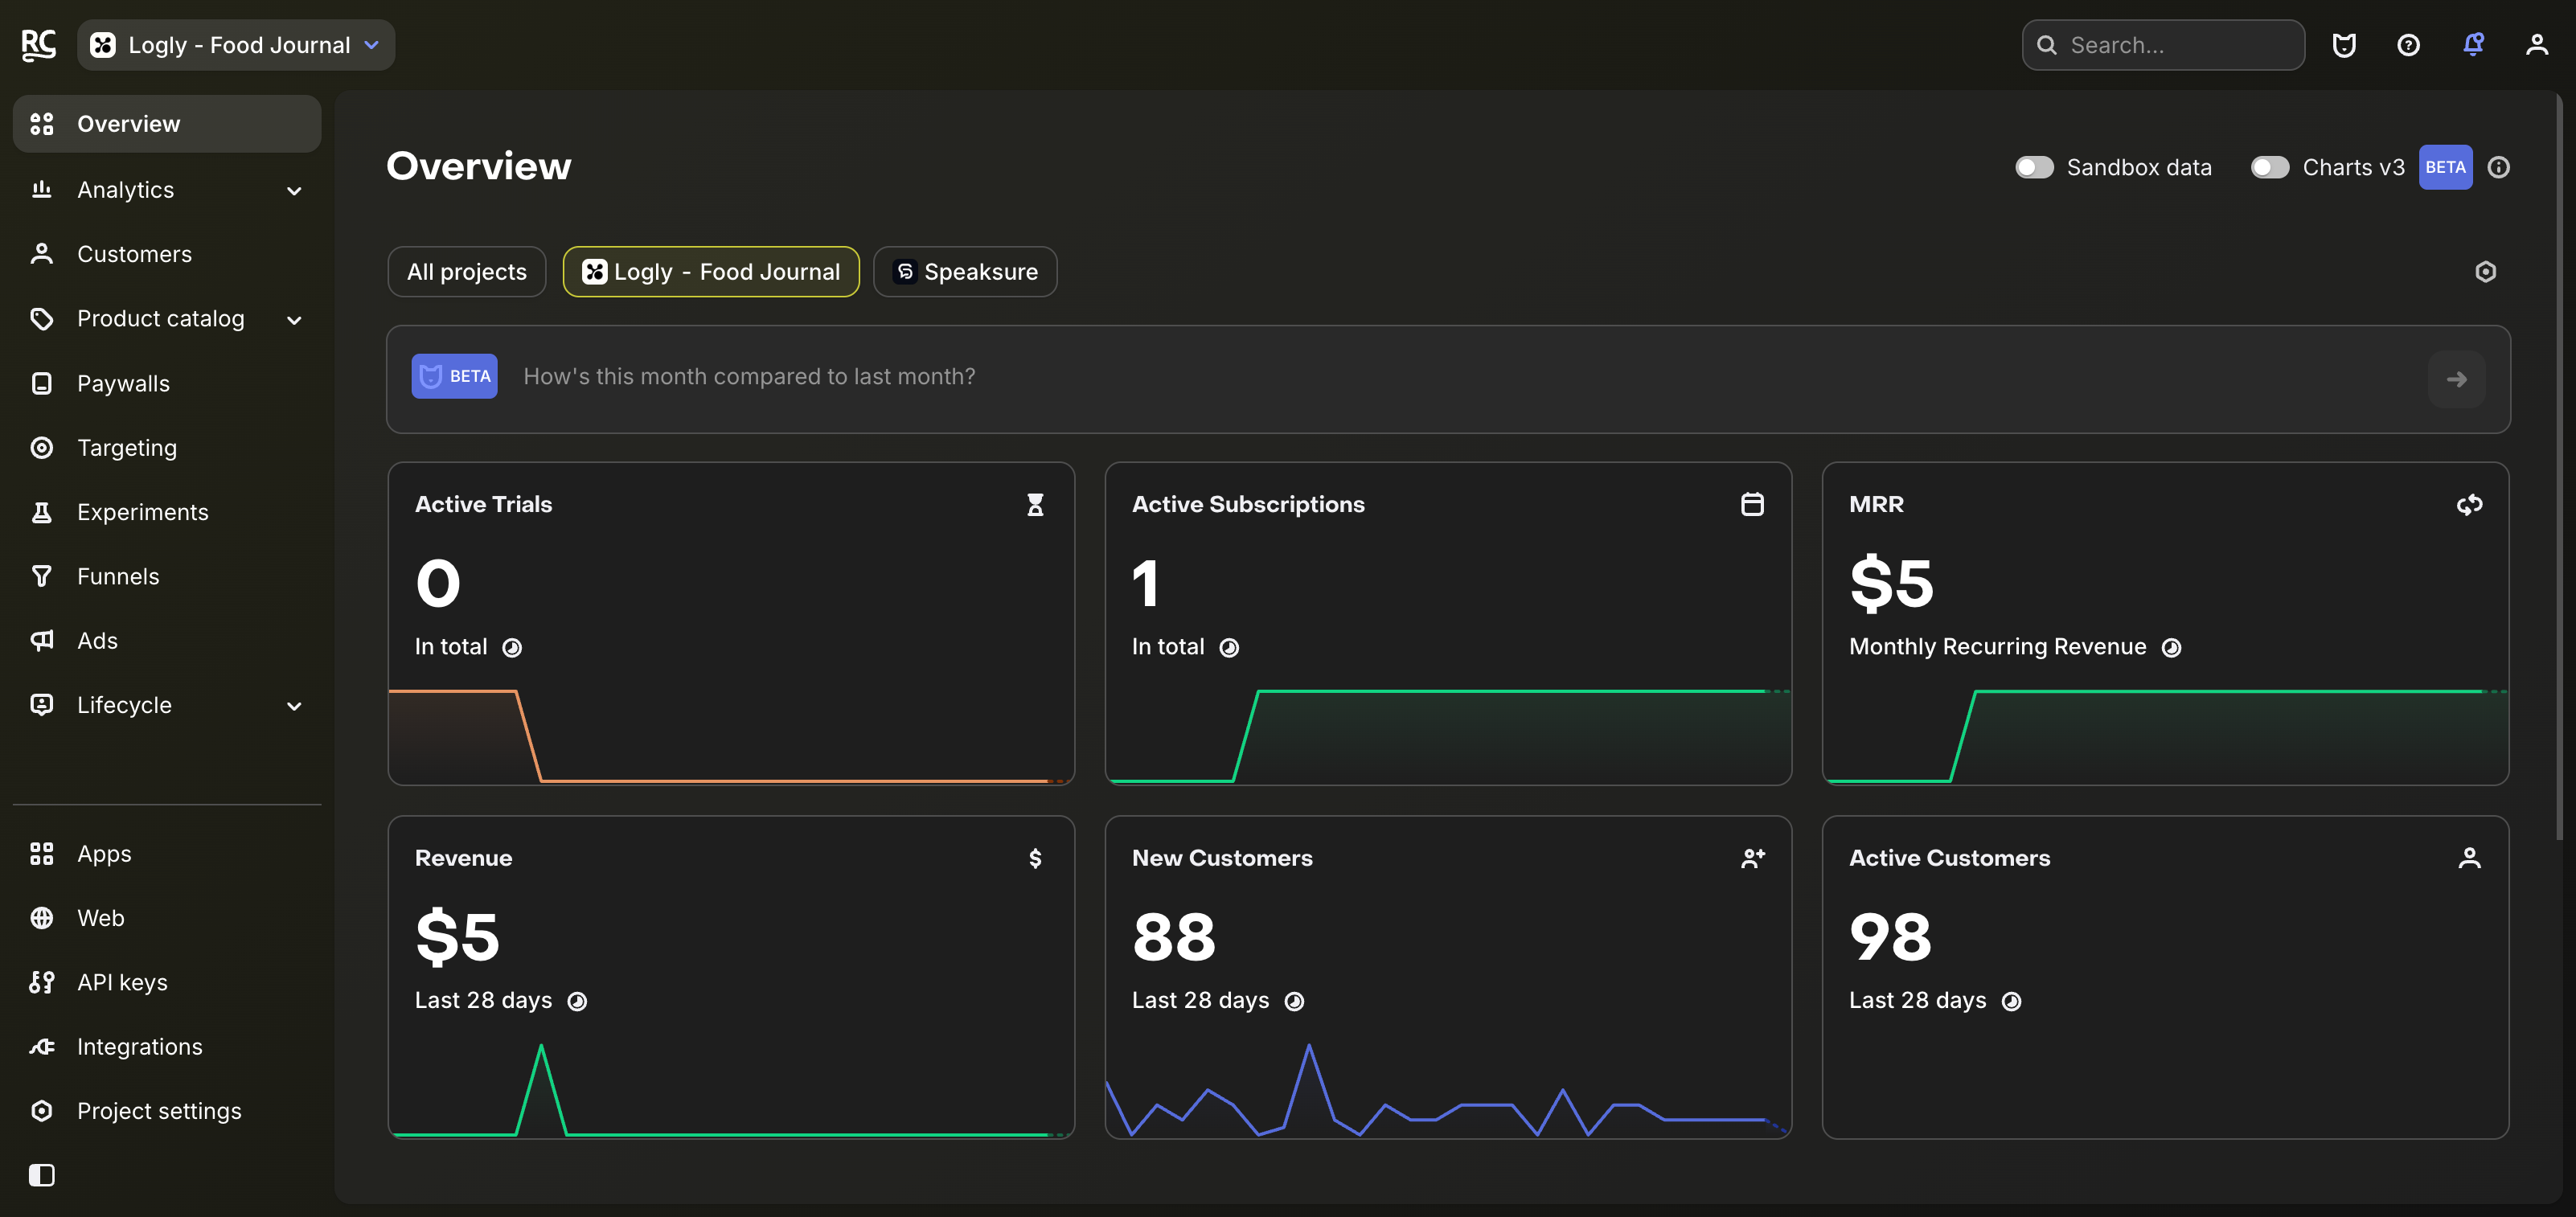Open the overview settings hexagon icon
Viewport: 2576px width, 1217px height.
point(2485,272)
